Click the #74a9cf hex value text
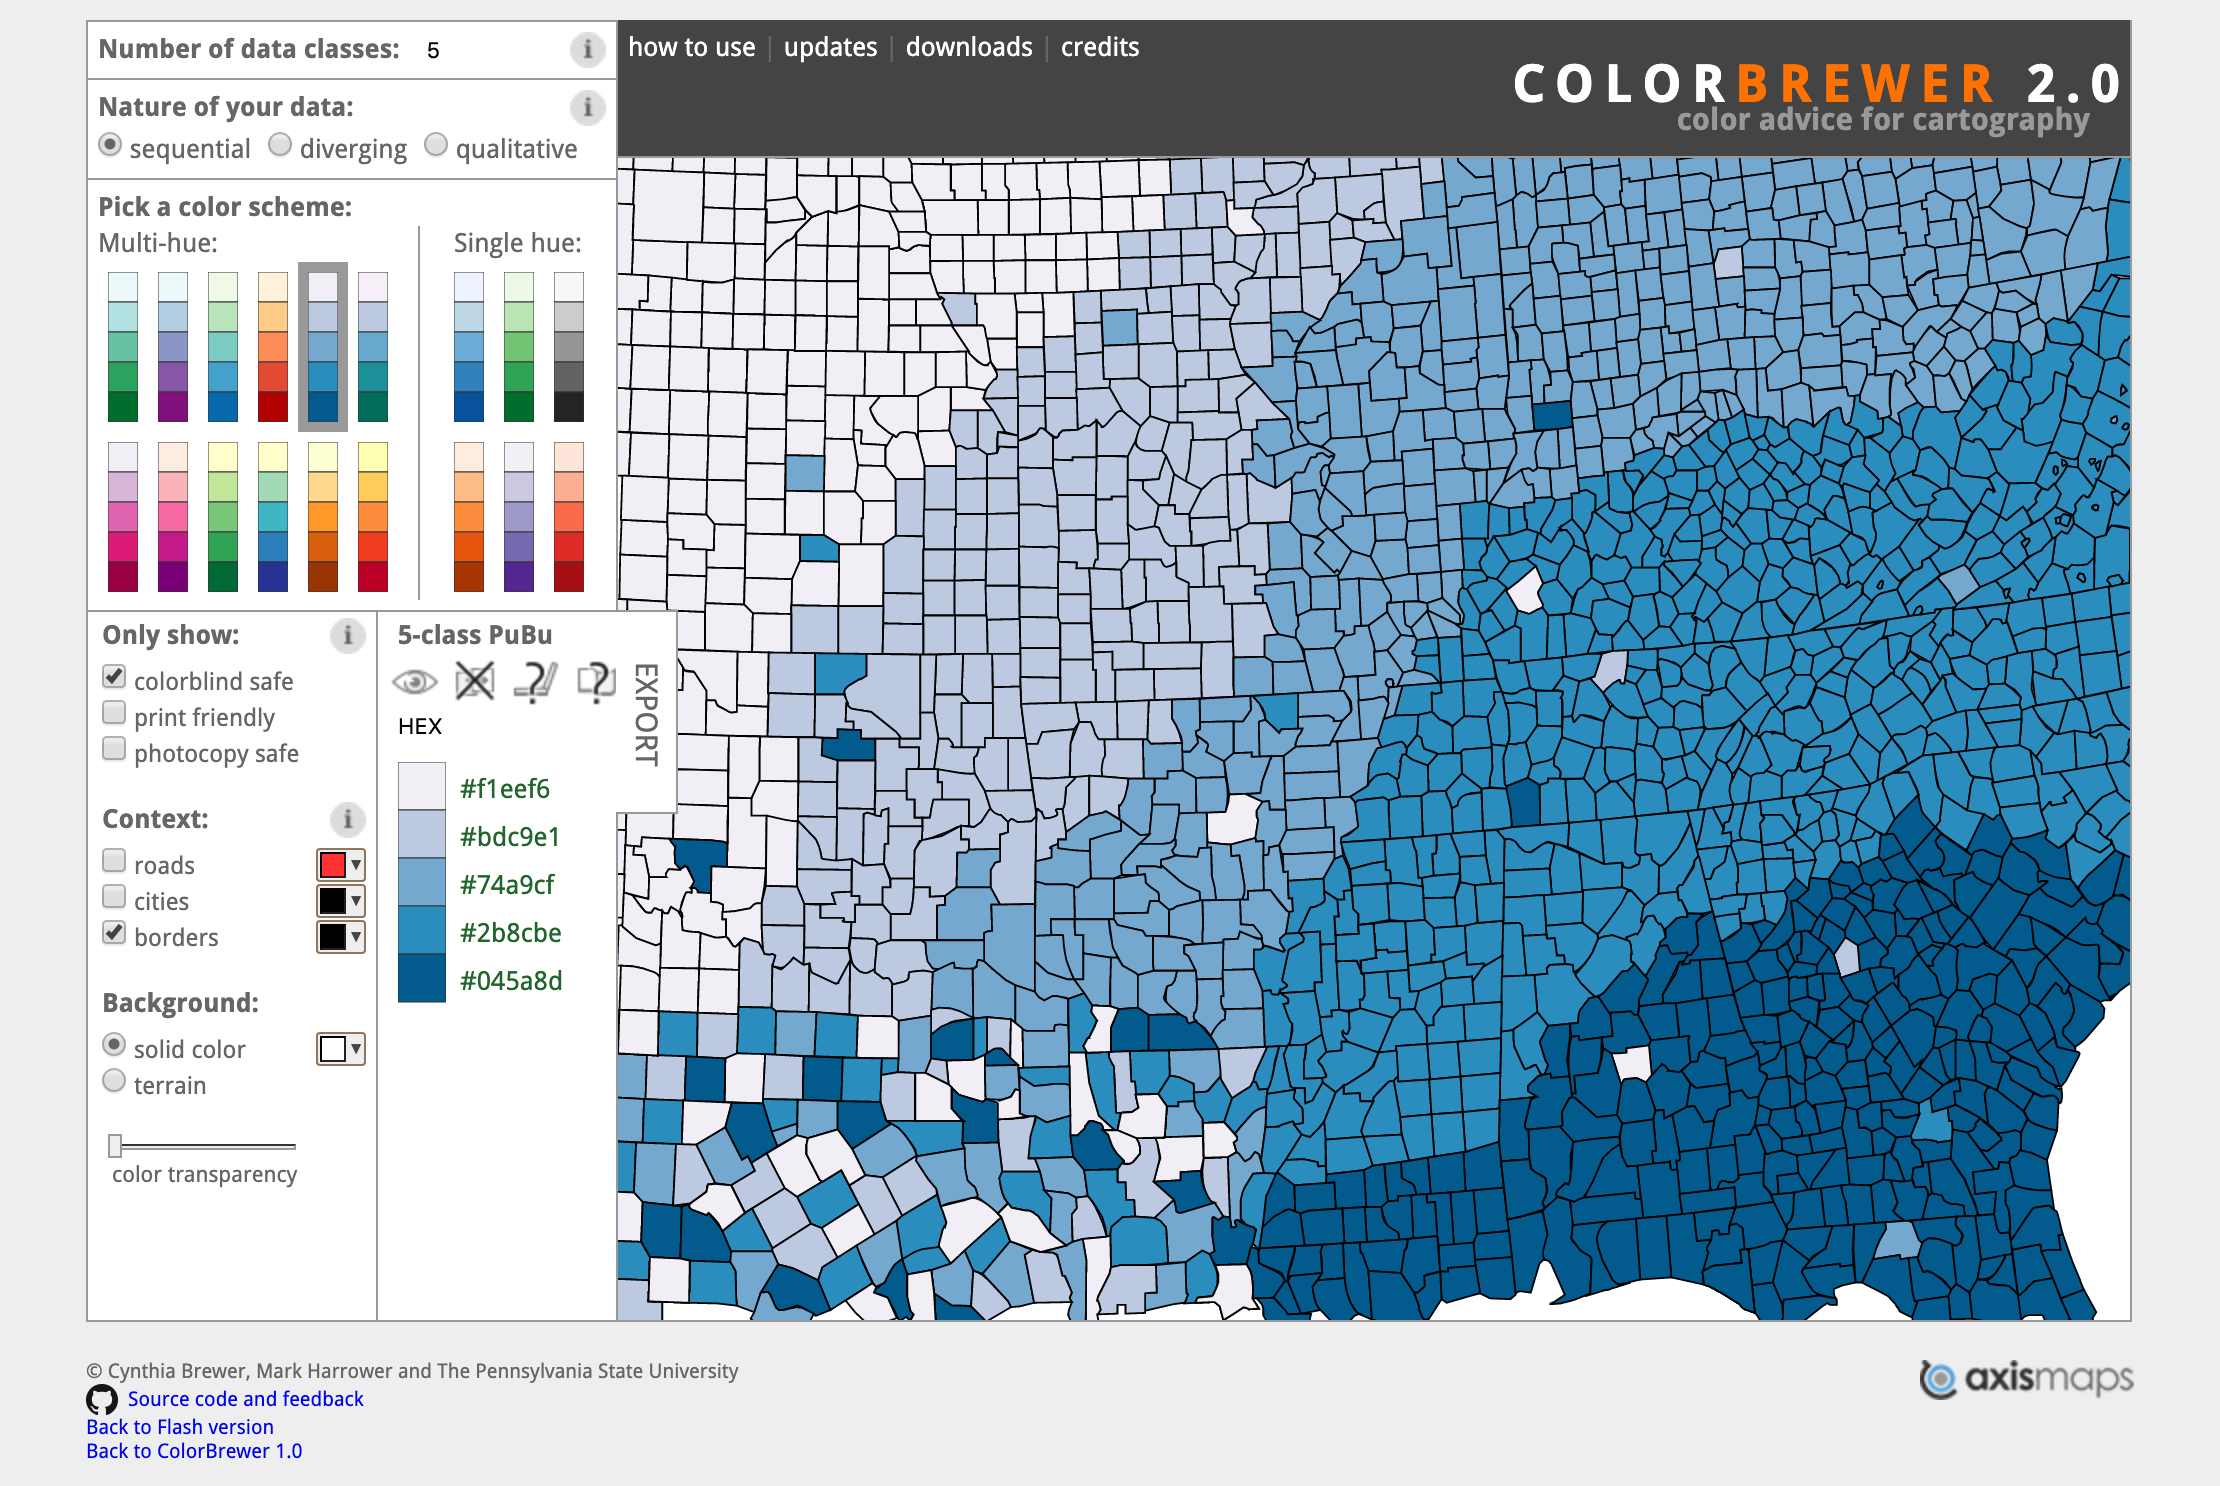The width and height of the screenshot is (2220, 1486). click(x=507, y=885)
